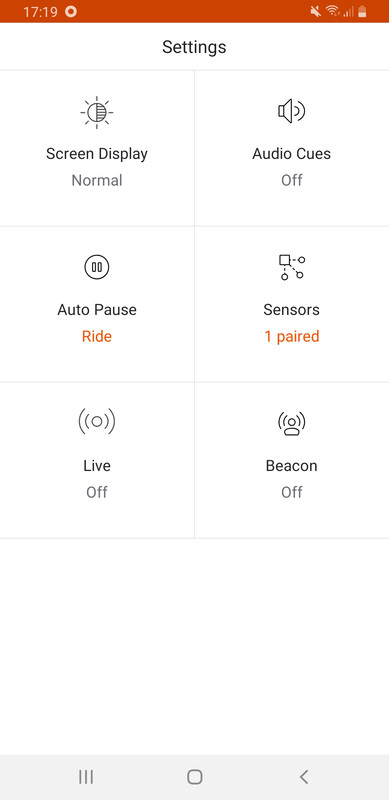Select the Screen Display label

click(97, 154)
